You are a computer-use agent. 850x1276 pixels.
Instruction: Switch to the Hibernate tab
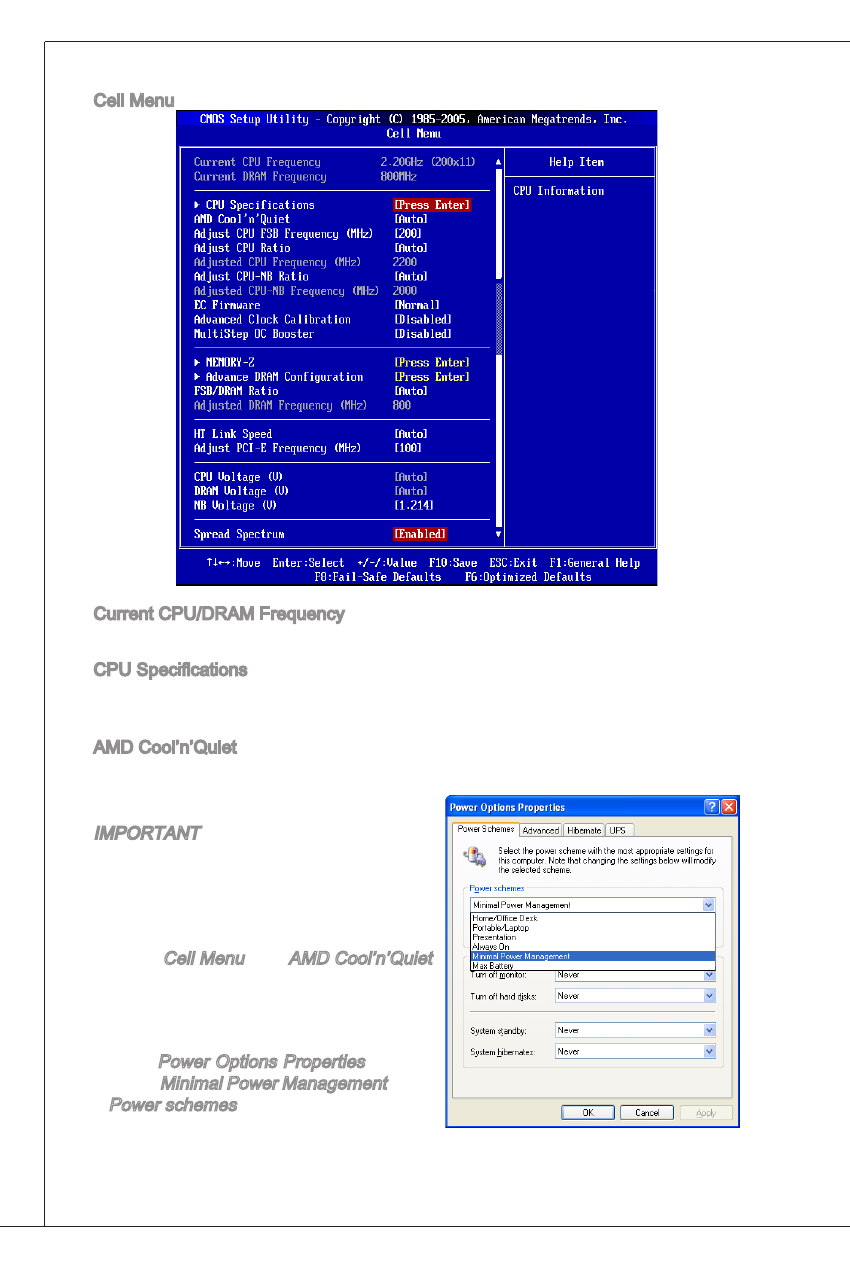[584, 830]
